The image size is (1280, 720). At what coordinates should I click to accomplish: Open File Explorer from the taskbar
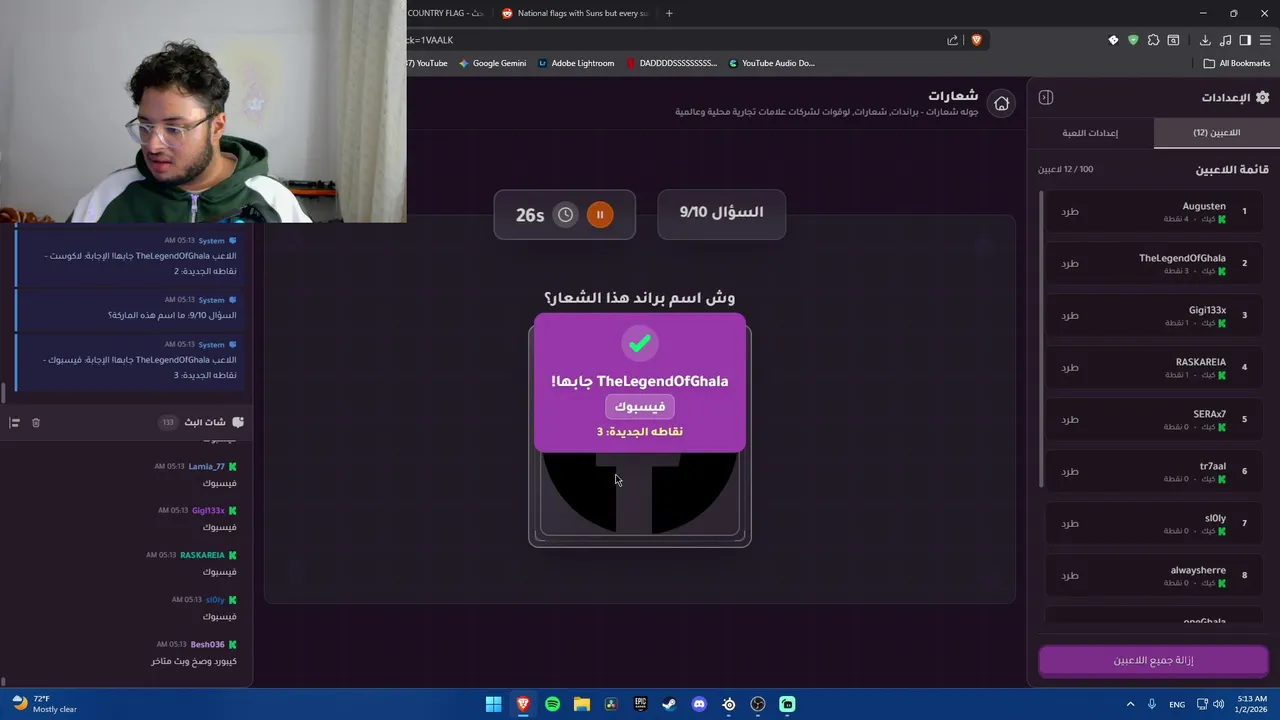point(581,704)
